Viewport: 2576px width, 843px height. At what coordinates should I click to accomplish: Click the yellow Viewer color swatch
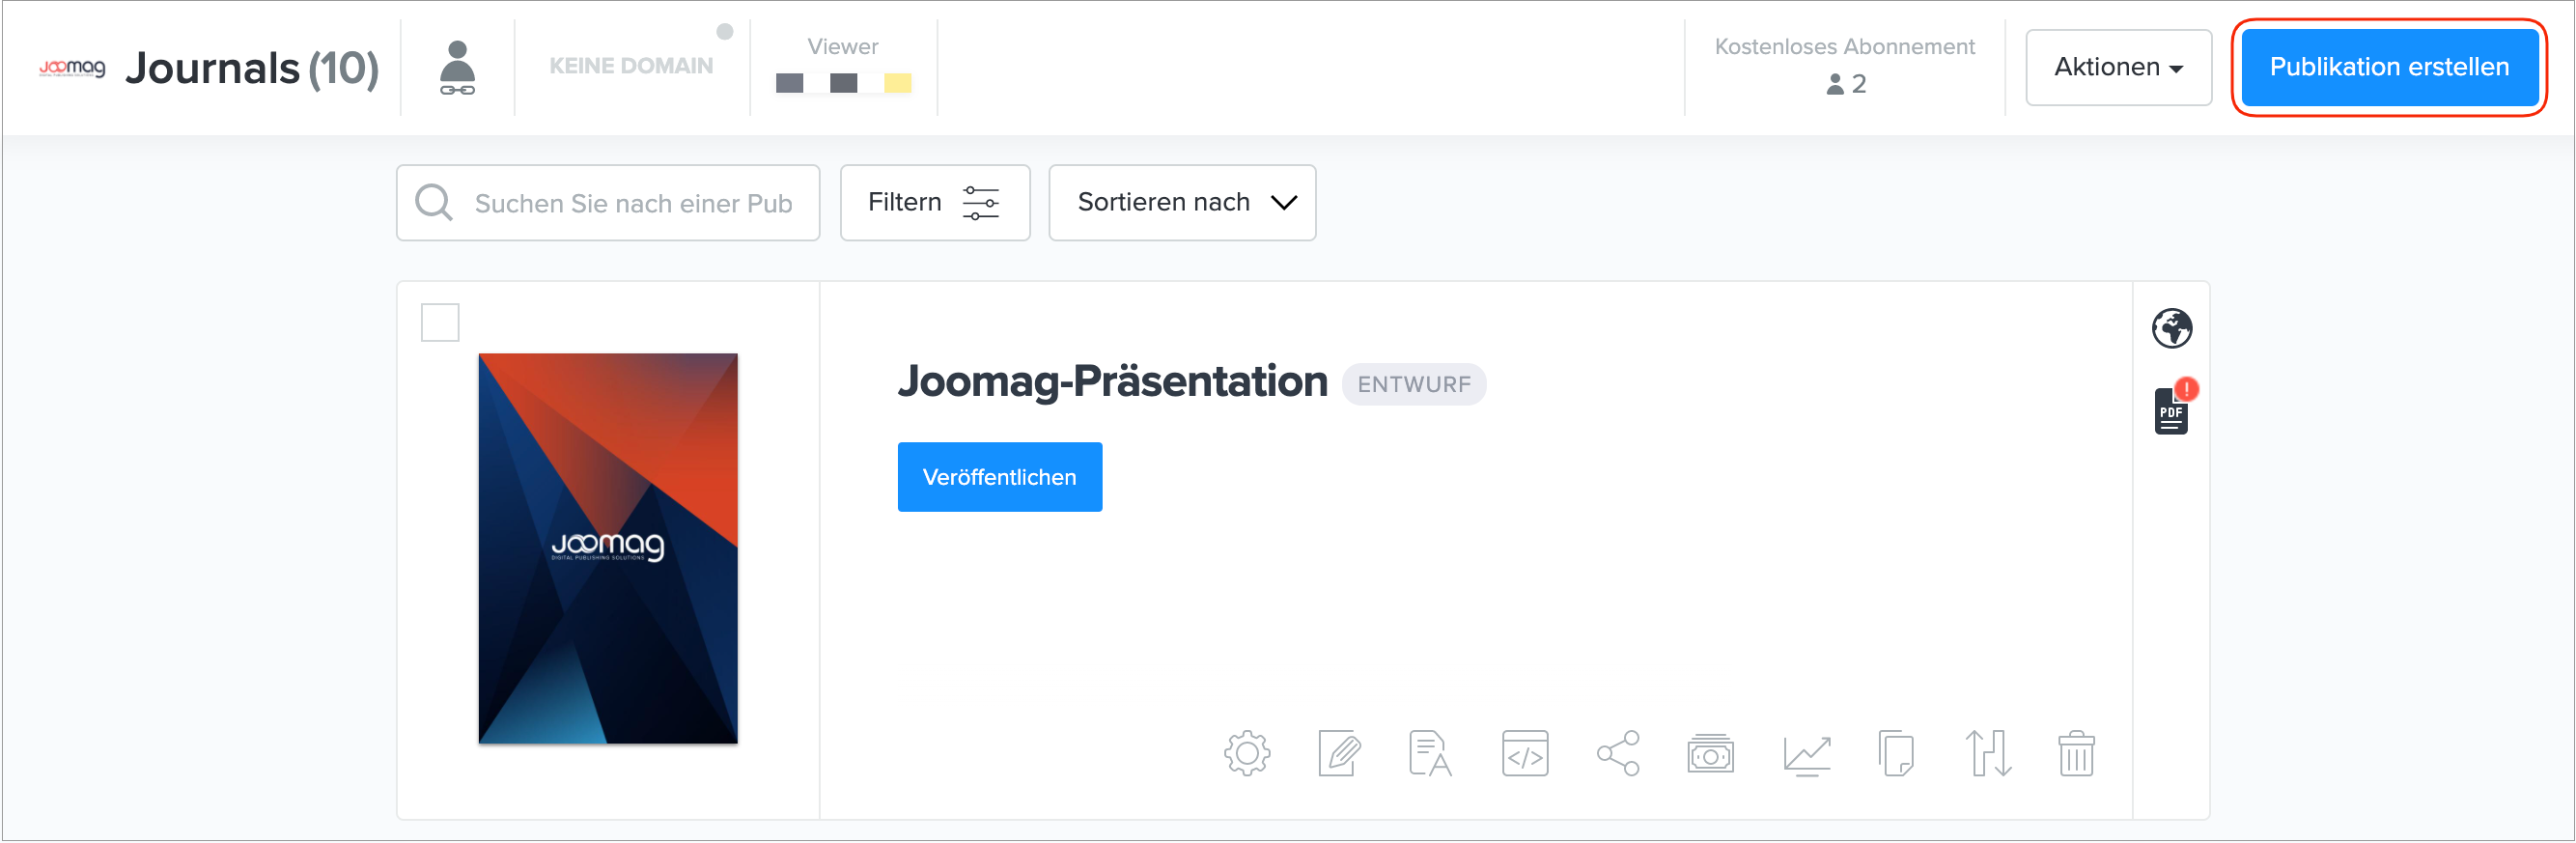[x=897, y=83]
